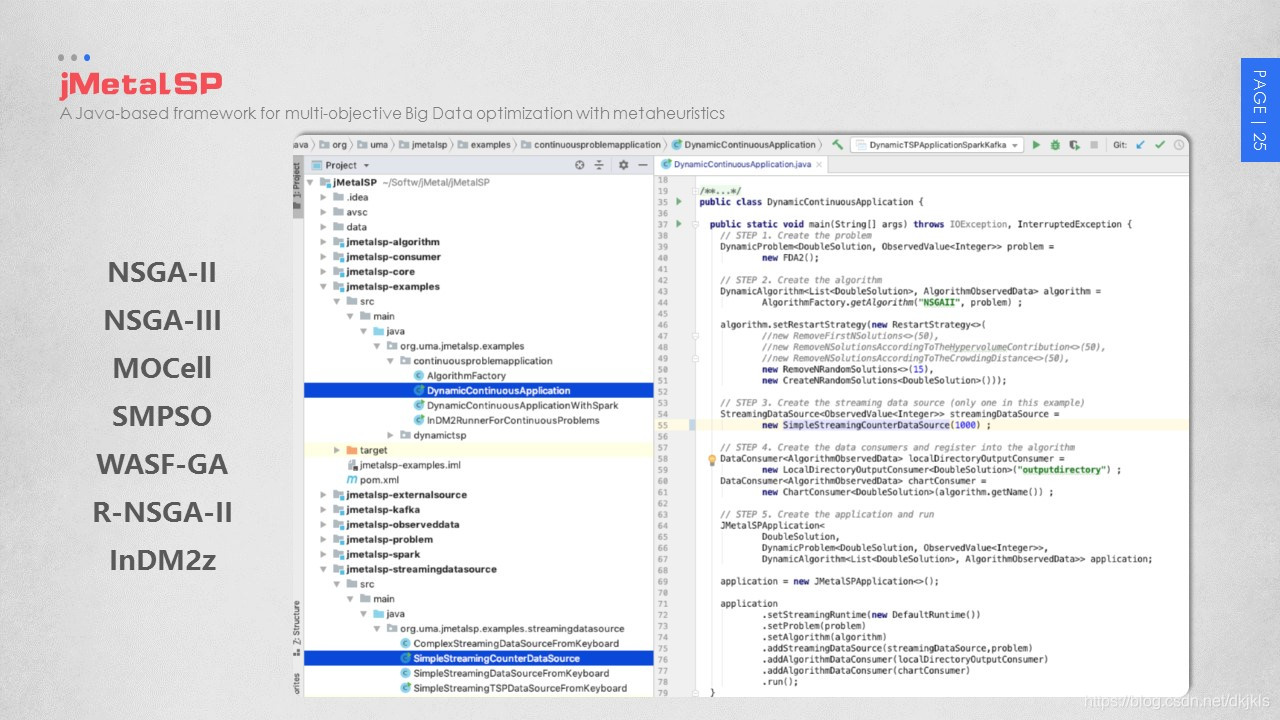Click the run gutter arrow beside the class declaration
1280x720 pixels.
[x=678, y=202]
